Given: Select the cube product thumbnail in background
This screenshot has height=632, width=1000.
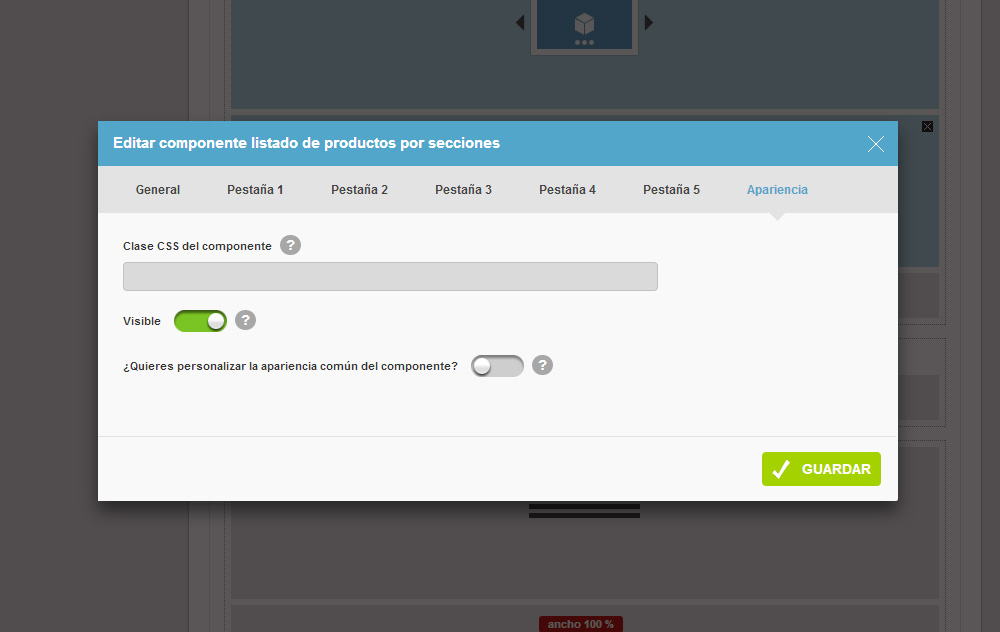Looking at the screenshot, I should click(584, 26).
